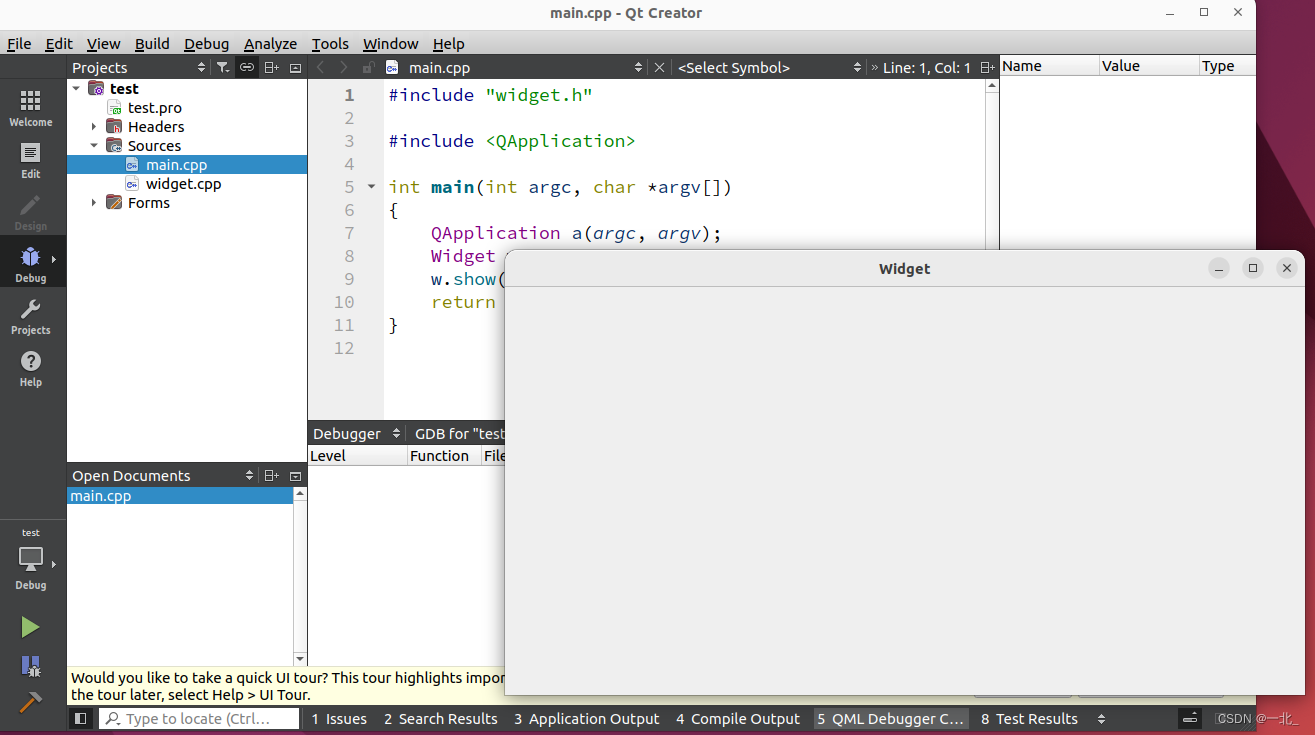The width and height of the screenshot is (1315, 735).
Task: Show the Search Results pane
Action: coord(440,719)
